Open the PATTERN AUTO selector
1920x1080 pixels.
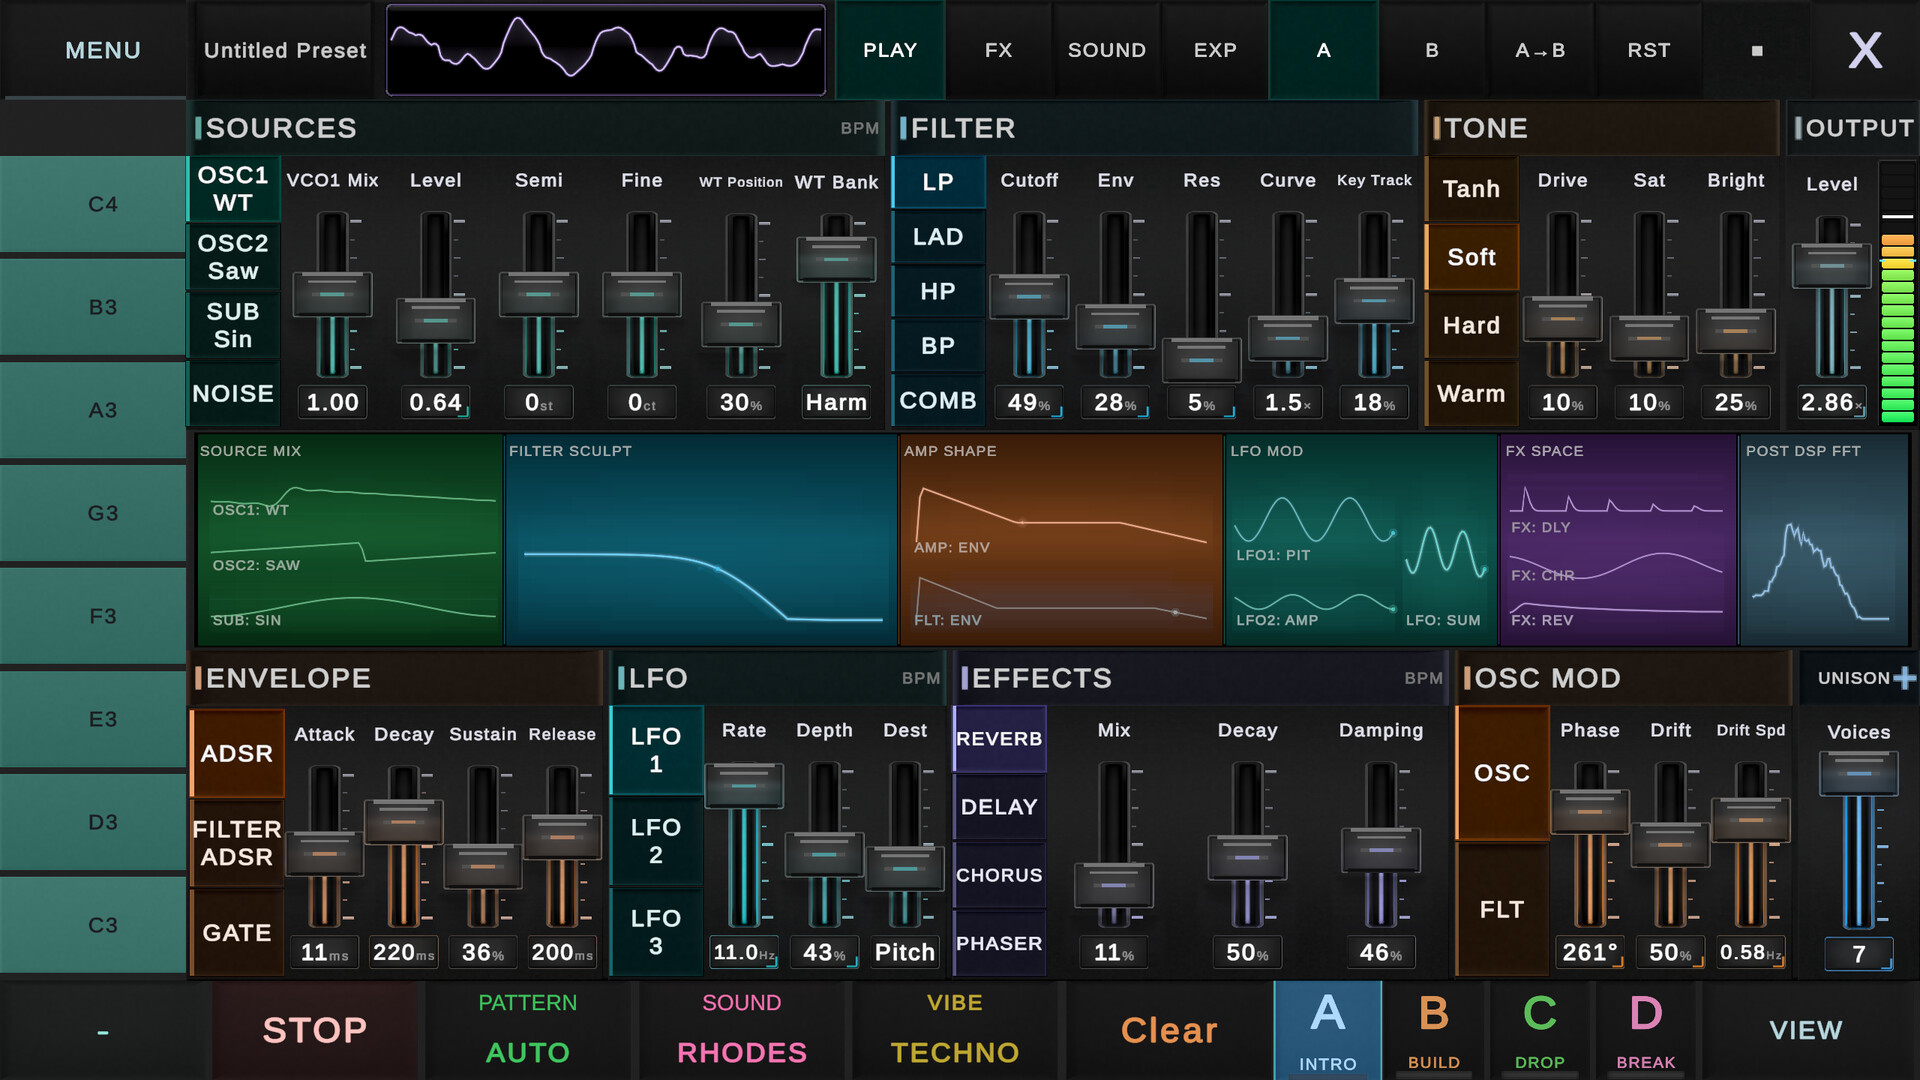[527, 1030]
